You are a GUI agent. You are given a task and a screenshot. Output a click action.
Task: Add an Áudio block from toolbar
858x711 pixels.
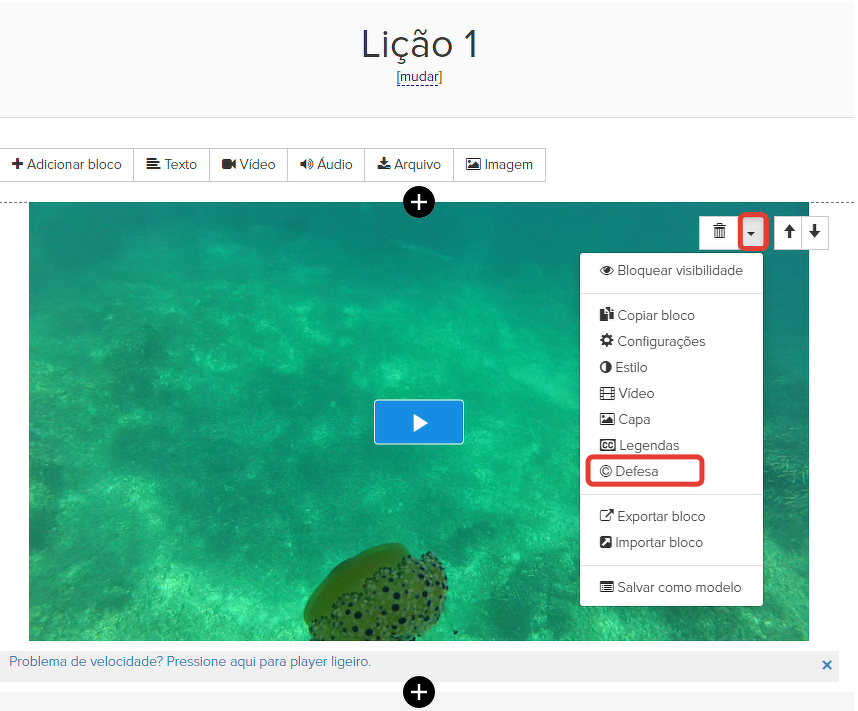[x=326, y=165]
